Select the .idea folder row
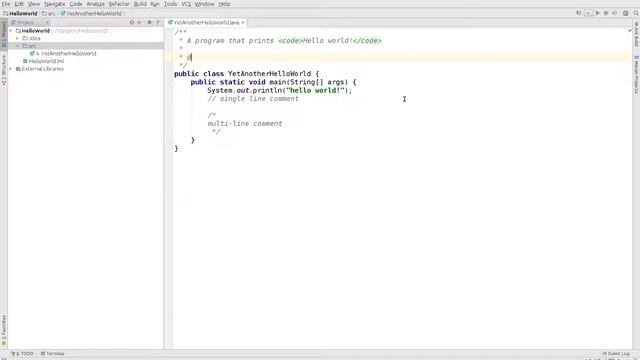The height and width of the screenshot is (360, 640). tap(85, 38)
